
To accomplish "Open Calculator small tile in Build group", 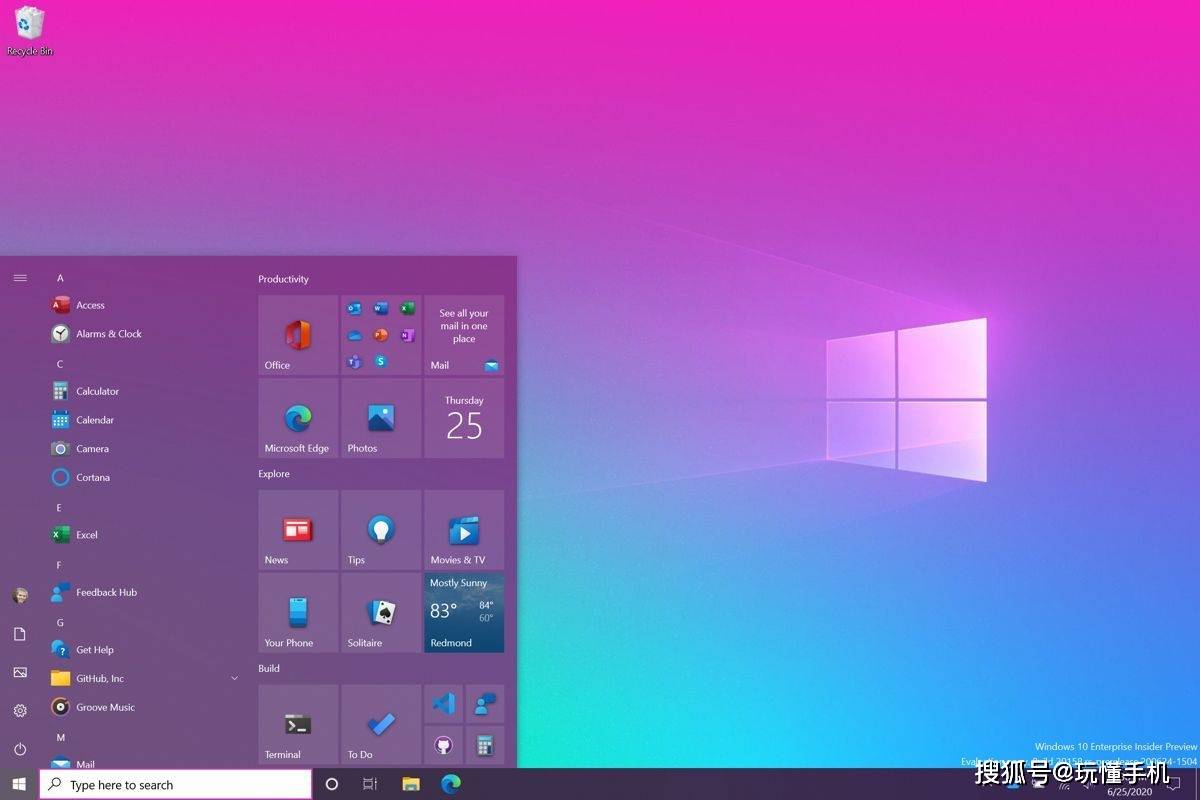I will 485,745.
